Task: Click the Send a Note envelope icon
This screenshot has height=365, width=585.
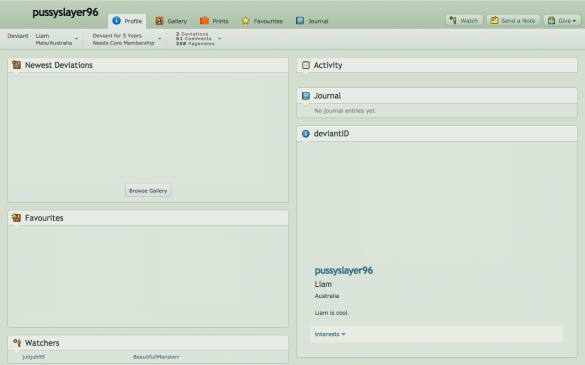Action: tap(494, 20)
